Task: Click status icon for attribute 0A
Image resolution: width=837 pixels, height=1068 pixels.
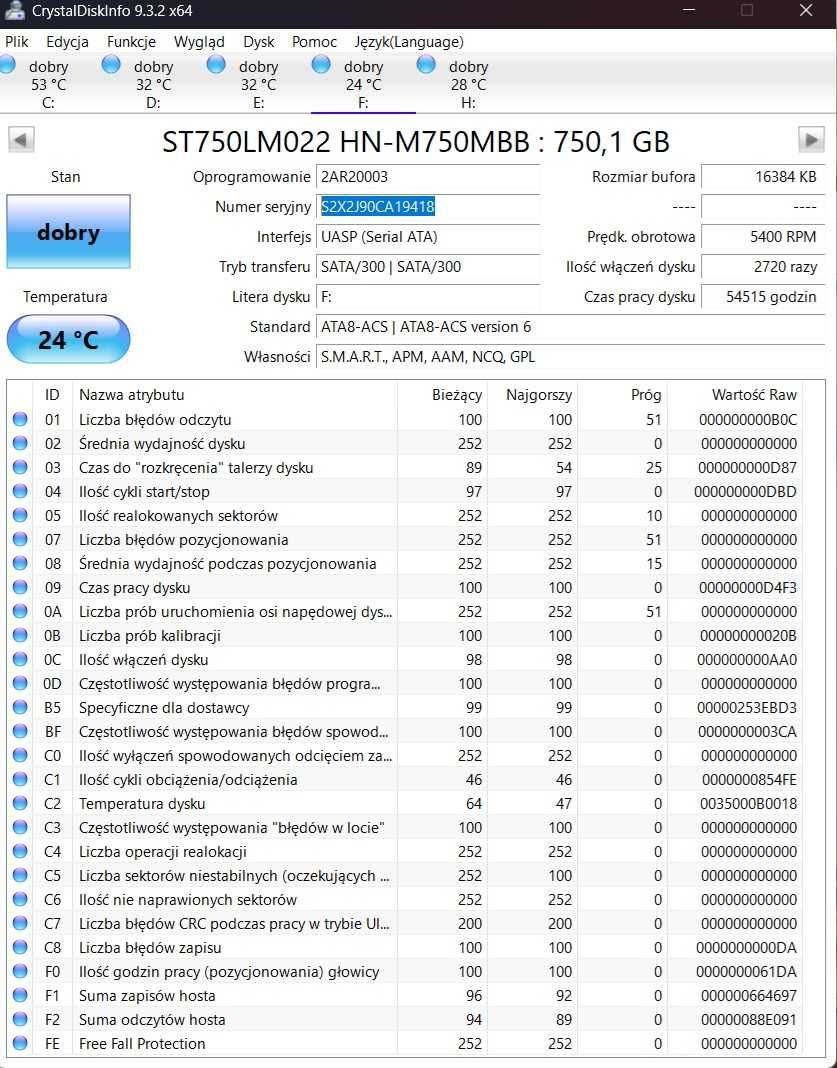Action: pyautogui.click(x=20, y=611)
